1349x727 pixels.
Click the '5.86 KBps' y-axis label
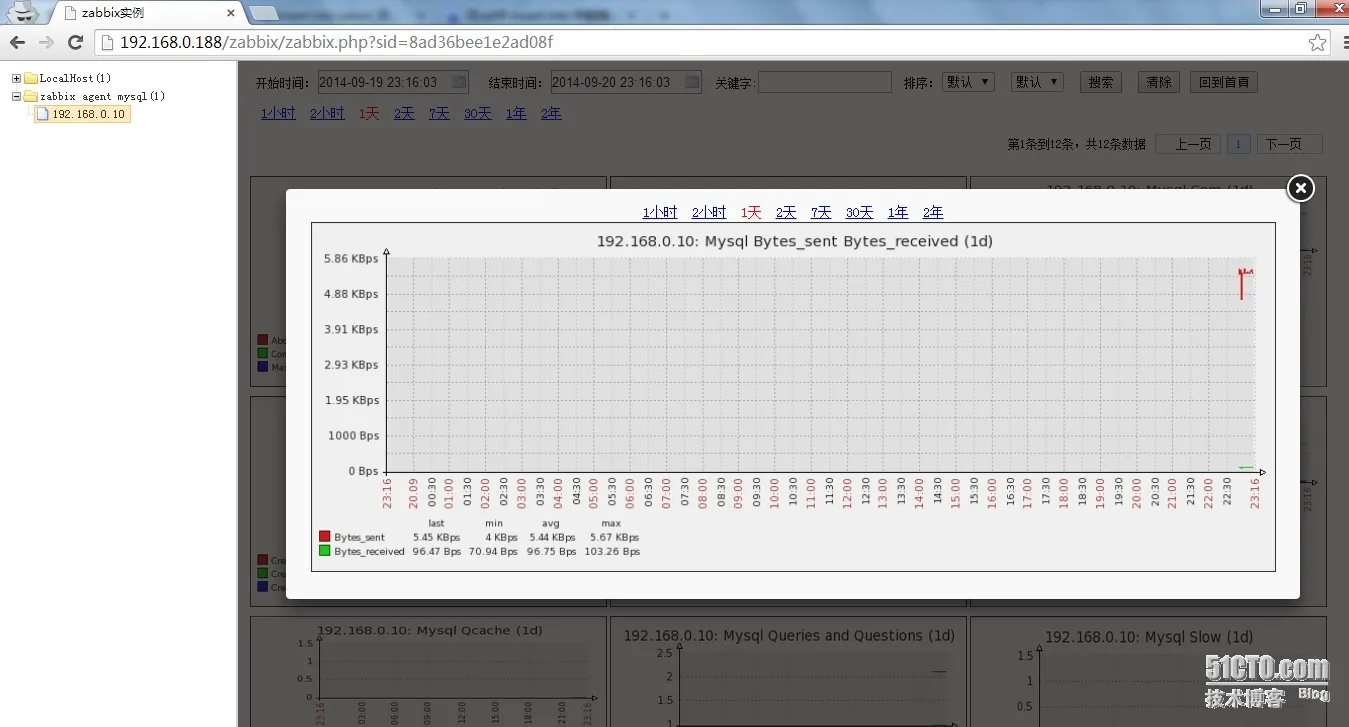pos(351,259)
